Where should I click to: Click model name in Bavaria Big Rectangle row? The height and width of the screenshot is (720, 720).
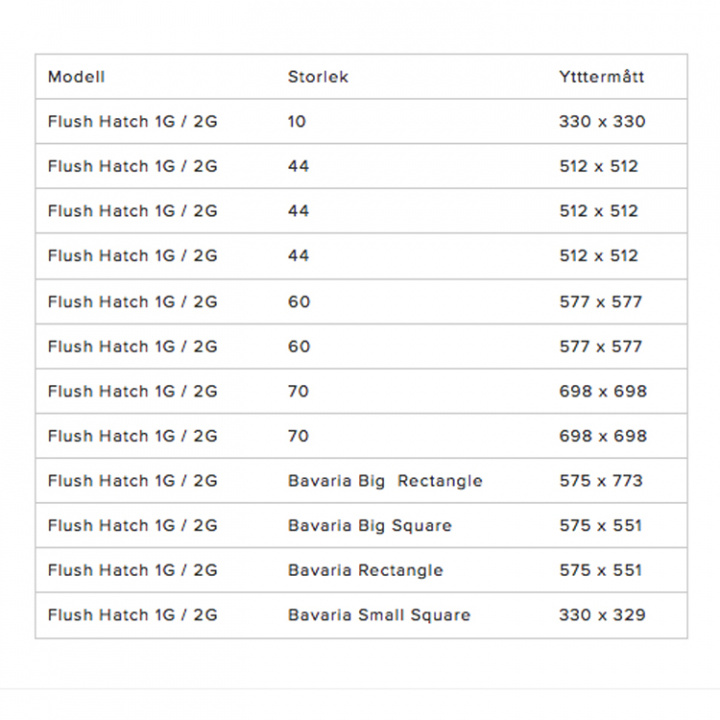[132, 481]
